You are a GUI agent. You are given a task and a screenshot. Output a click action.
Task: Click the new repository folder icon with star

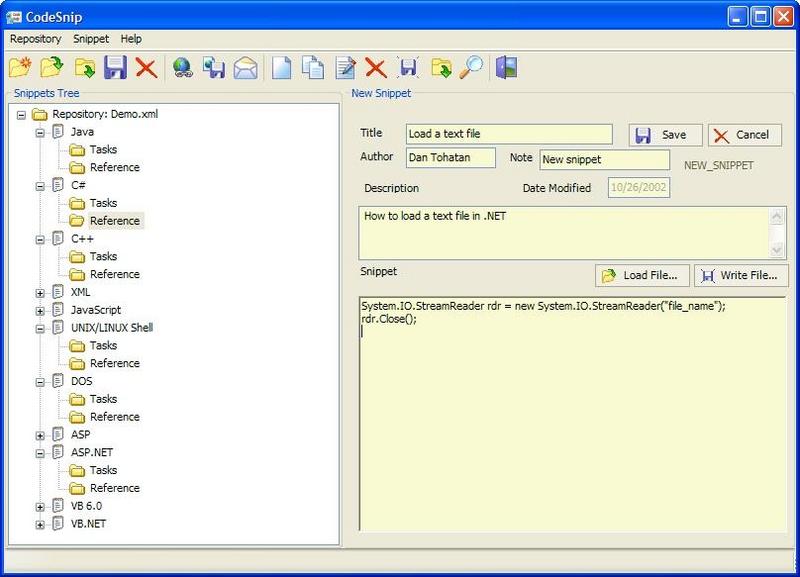coord(19,68)
